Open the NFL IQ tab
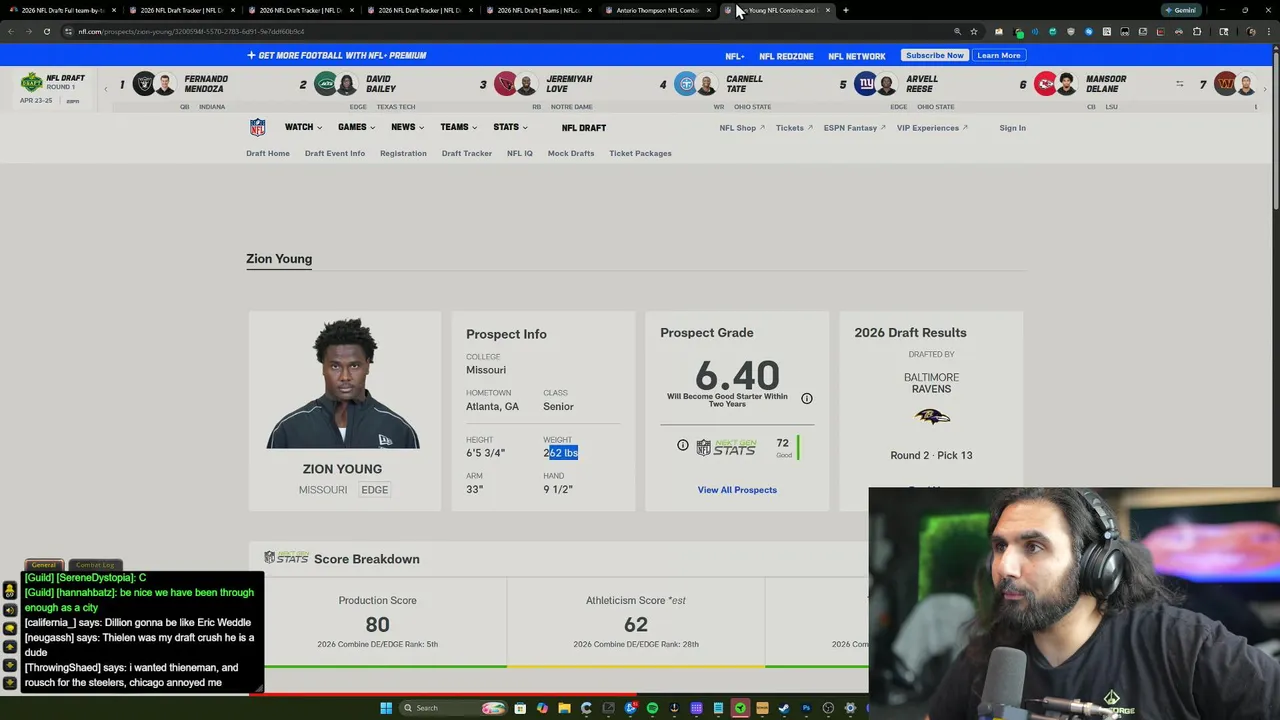Screen dimensions: 1280x720 [x=520, y=153]
